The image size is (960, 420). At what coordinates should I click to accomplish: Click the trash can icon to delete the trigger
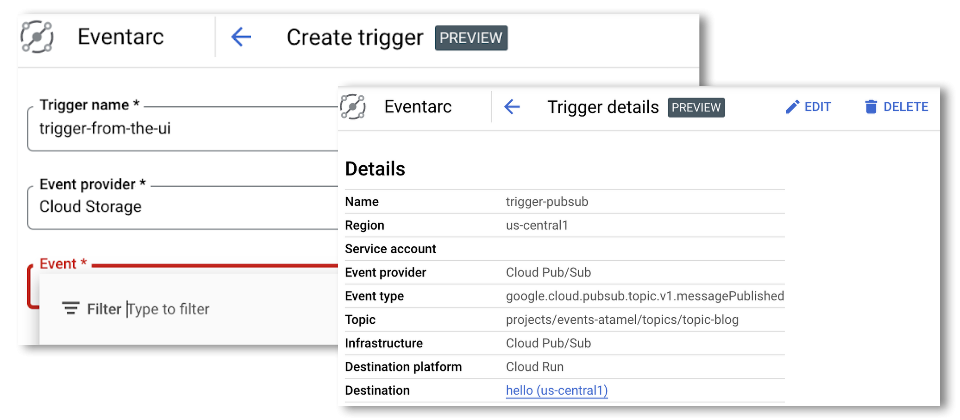pyautogui.click(x=871, y=107)
